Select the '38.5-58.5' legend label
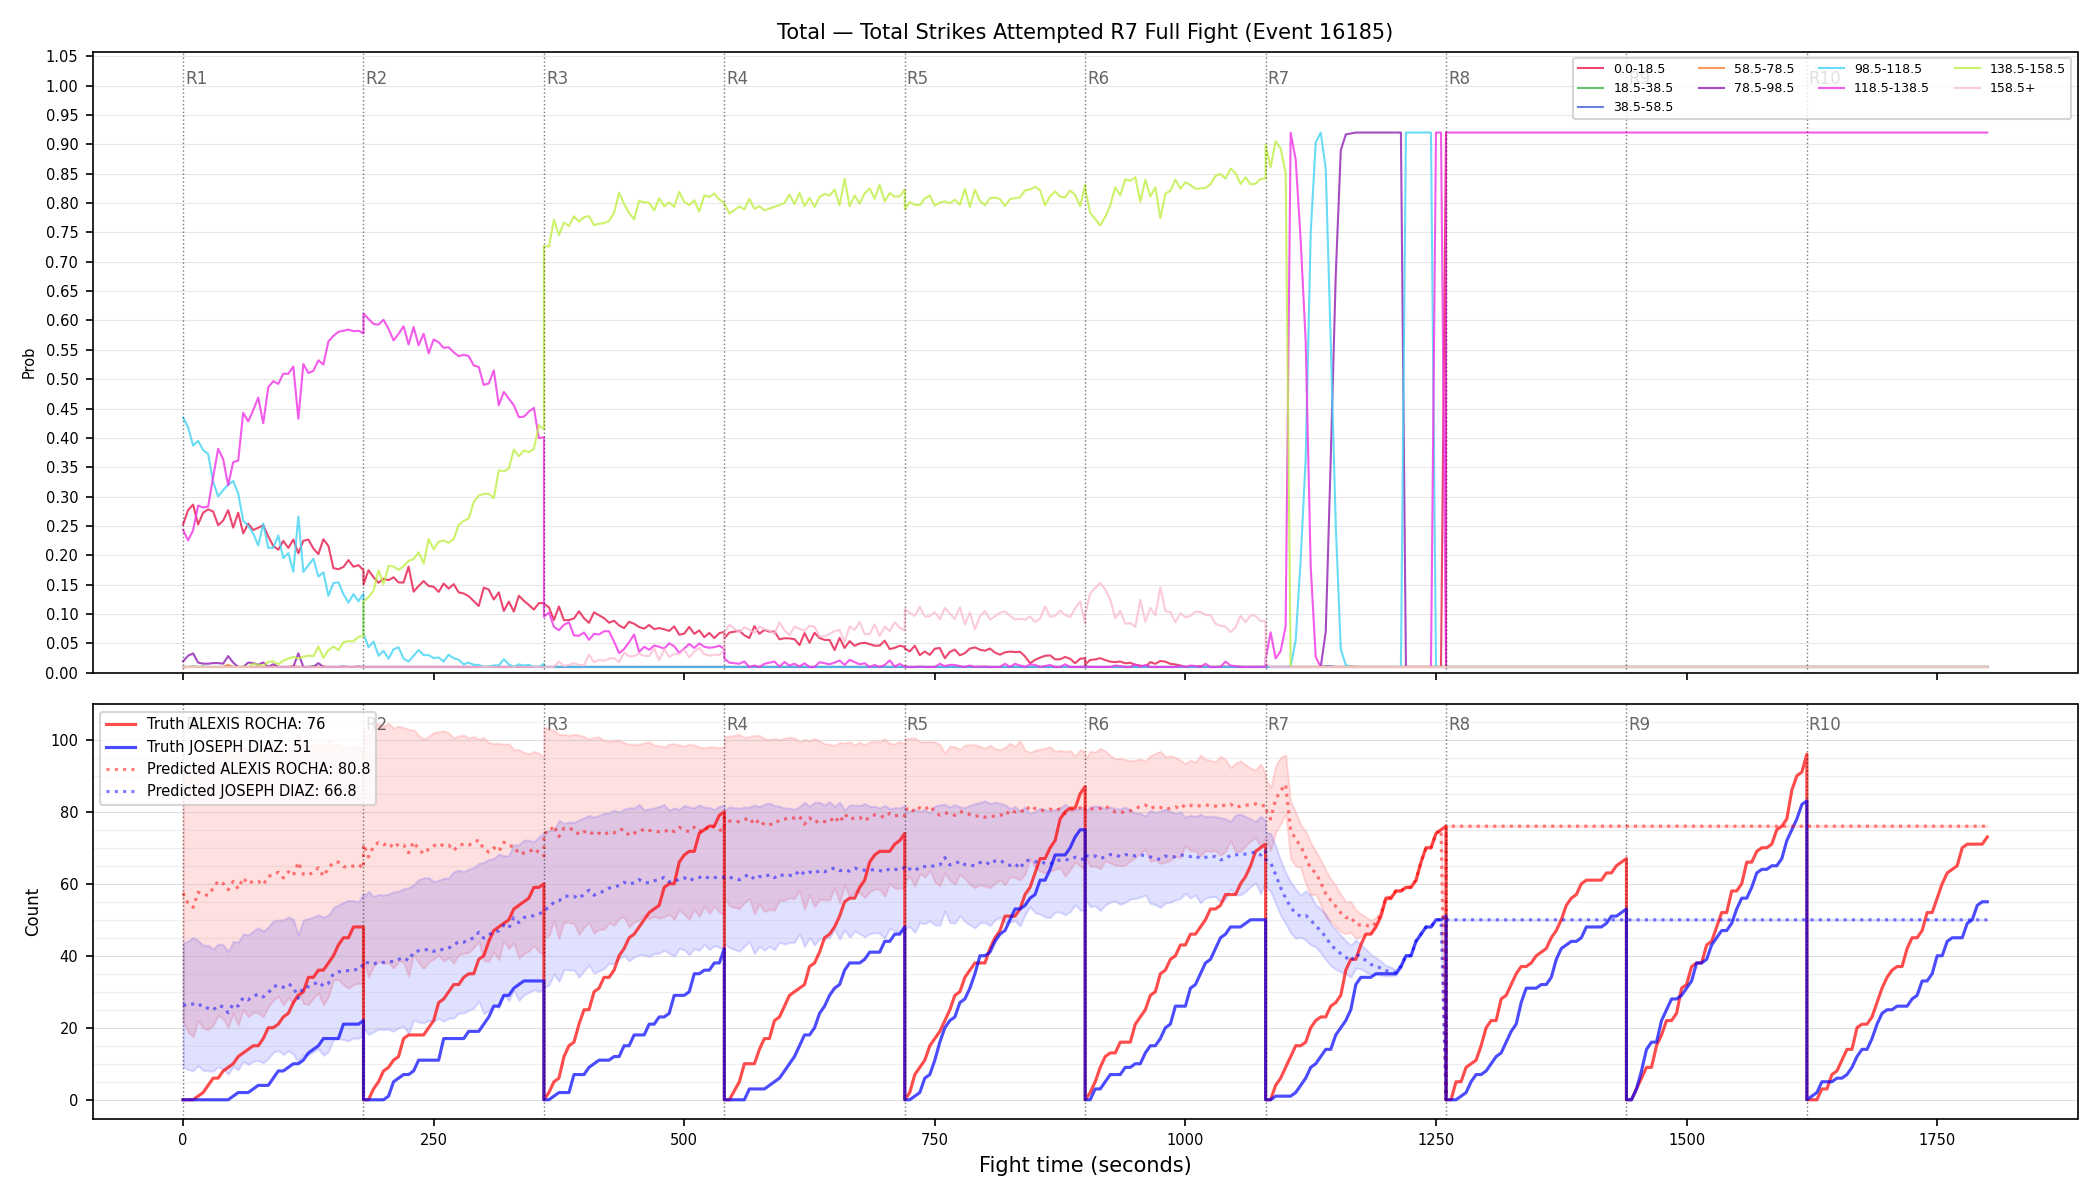2100x1200 pixels. click(1643, 107)
